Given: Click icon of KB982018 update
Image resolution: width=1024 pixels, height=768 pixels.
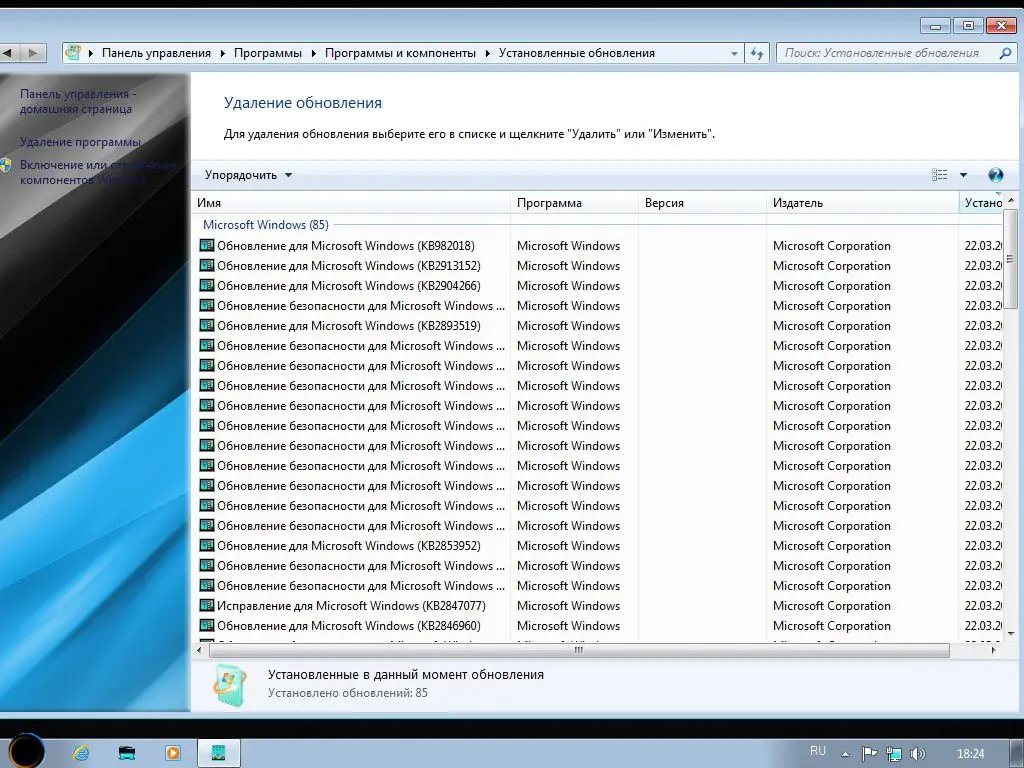Looking at the screenshot, I should (206, 246).
